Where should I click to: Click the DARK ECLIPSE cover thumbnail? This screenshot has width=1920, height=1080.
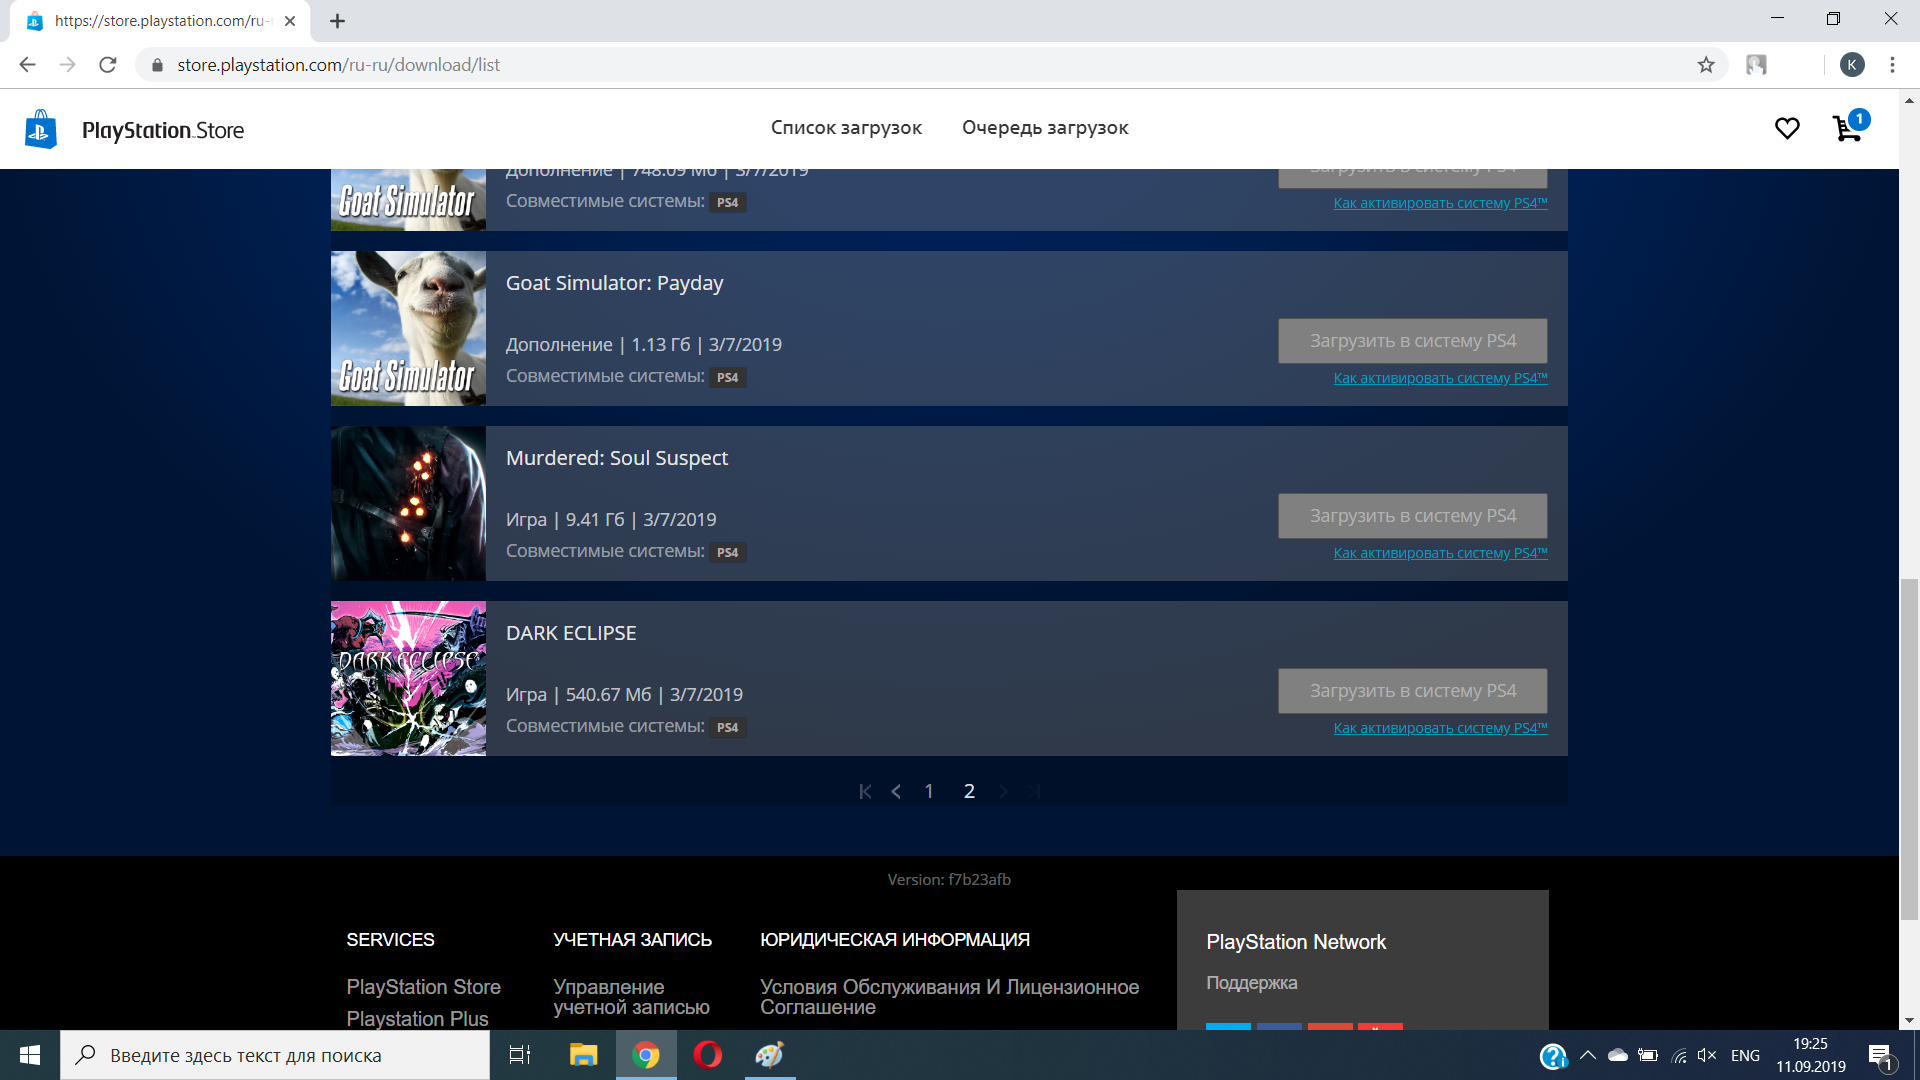click(408, 678)
